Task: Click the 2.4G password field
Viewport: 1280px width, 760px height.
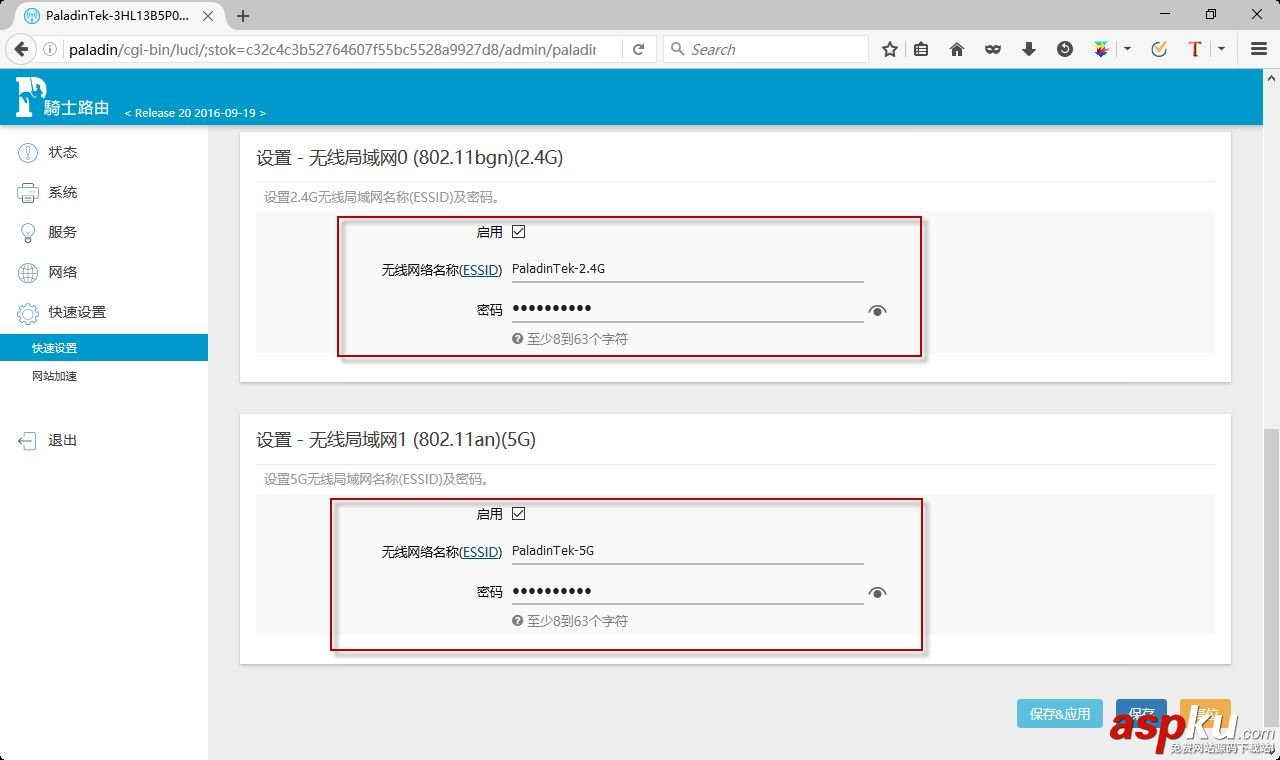Action: click(687, 309)
